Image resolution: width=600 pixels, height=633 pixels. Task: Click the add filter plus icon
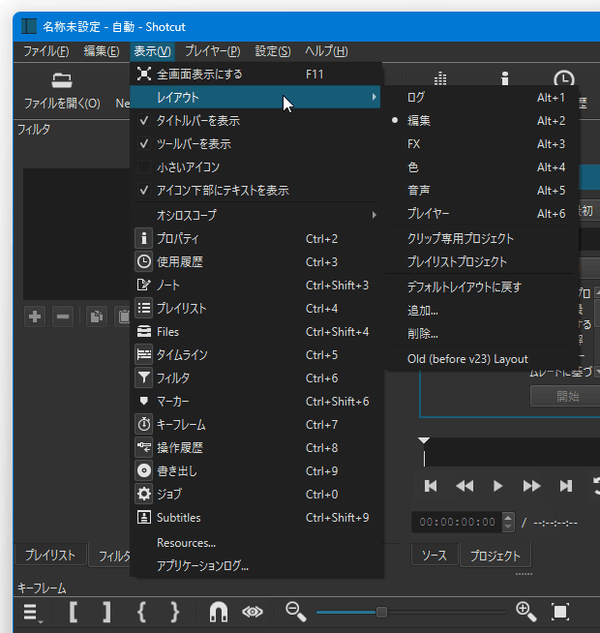pyautogui.click(x=35, y=316)
